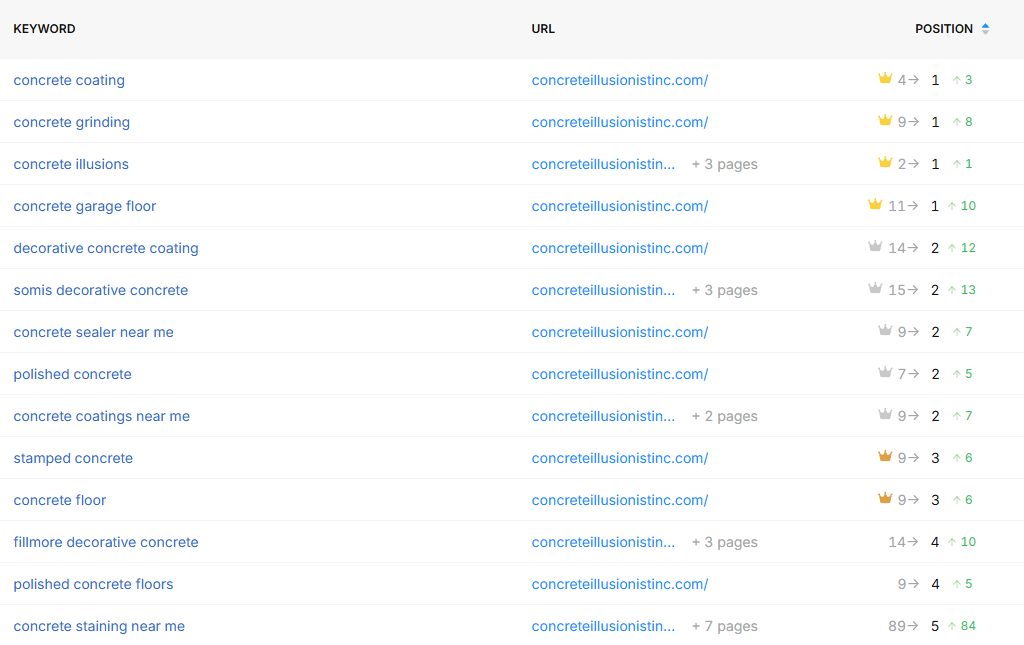Click silver crown in polished concrete row
Screen dimensions: 1024x645
(885, 372)
